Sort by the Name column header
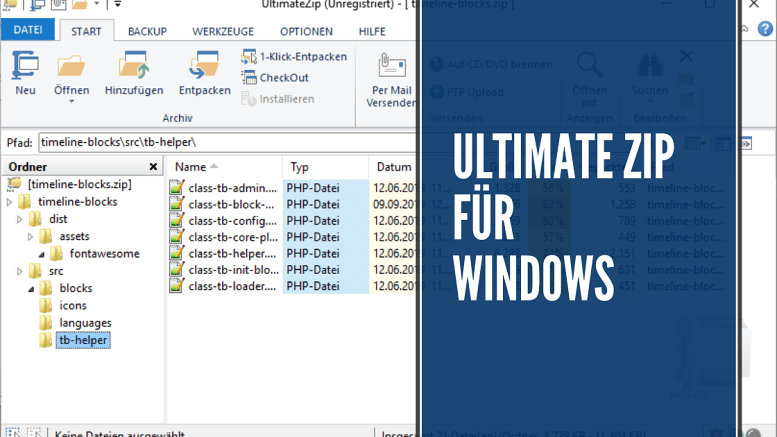The image size is (777, 437). coord(190,167)
